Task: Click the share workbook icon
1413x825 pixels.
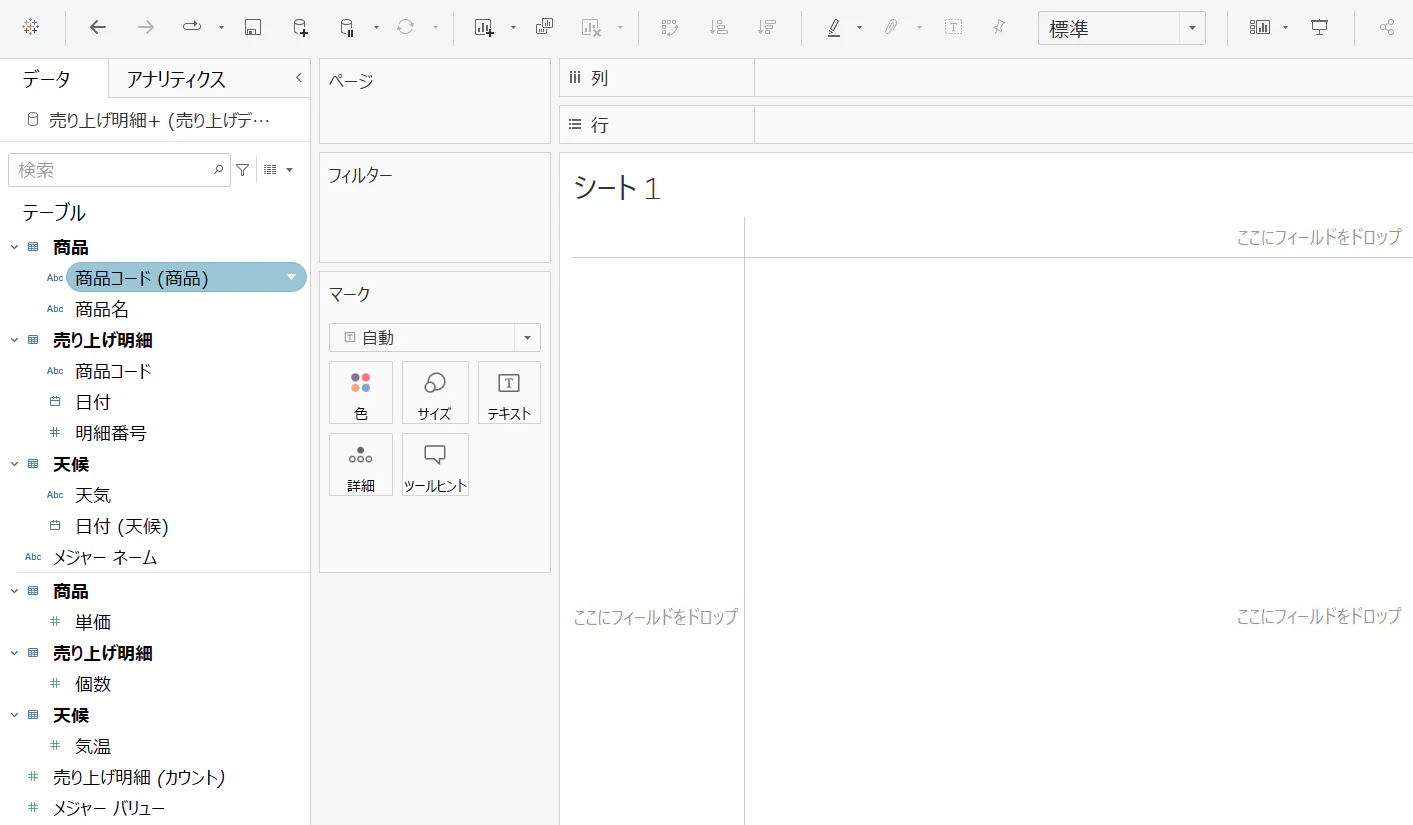Action: 1387,28
